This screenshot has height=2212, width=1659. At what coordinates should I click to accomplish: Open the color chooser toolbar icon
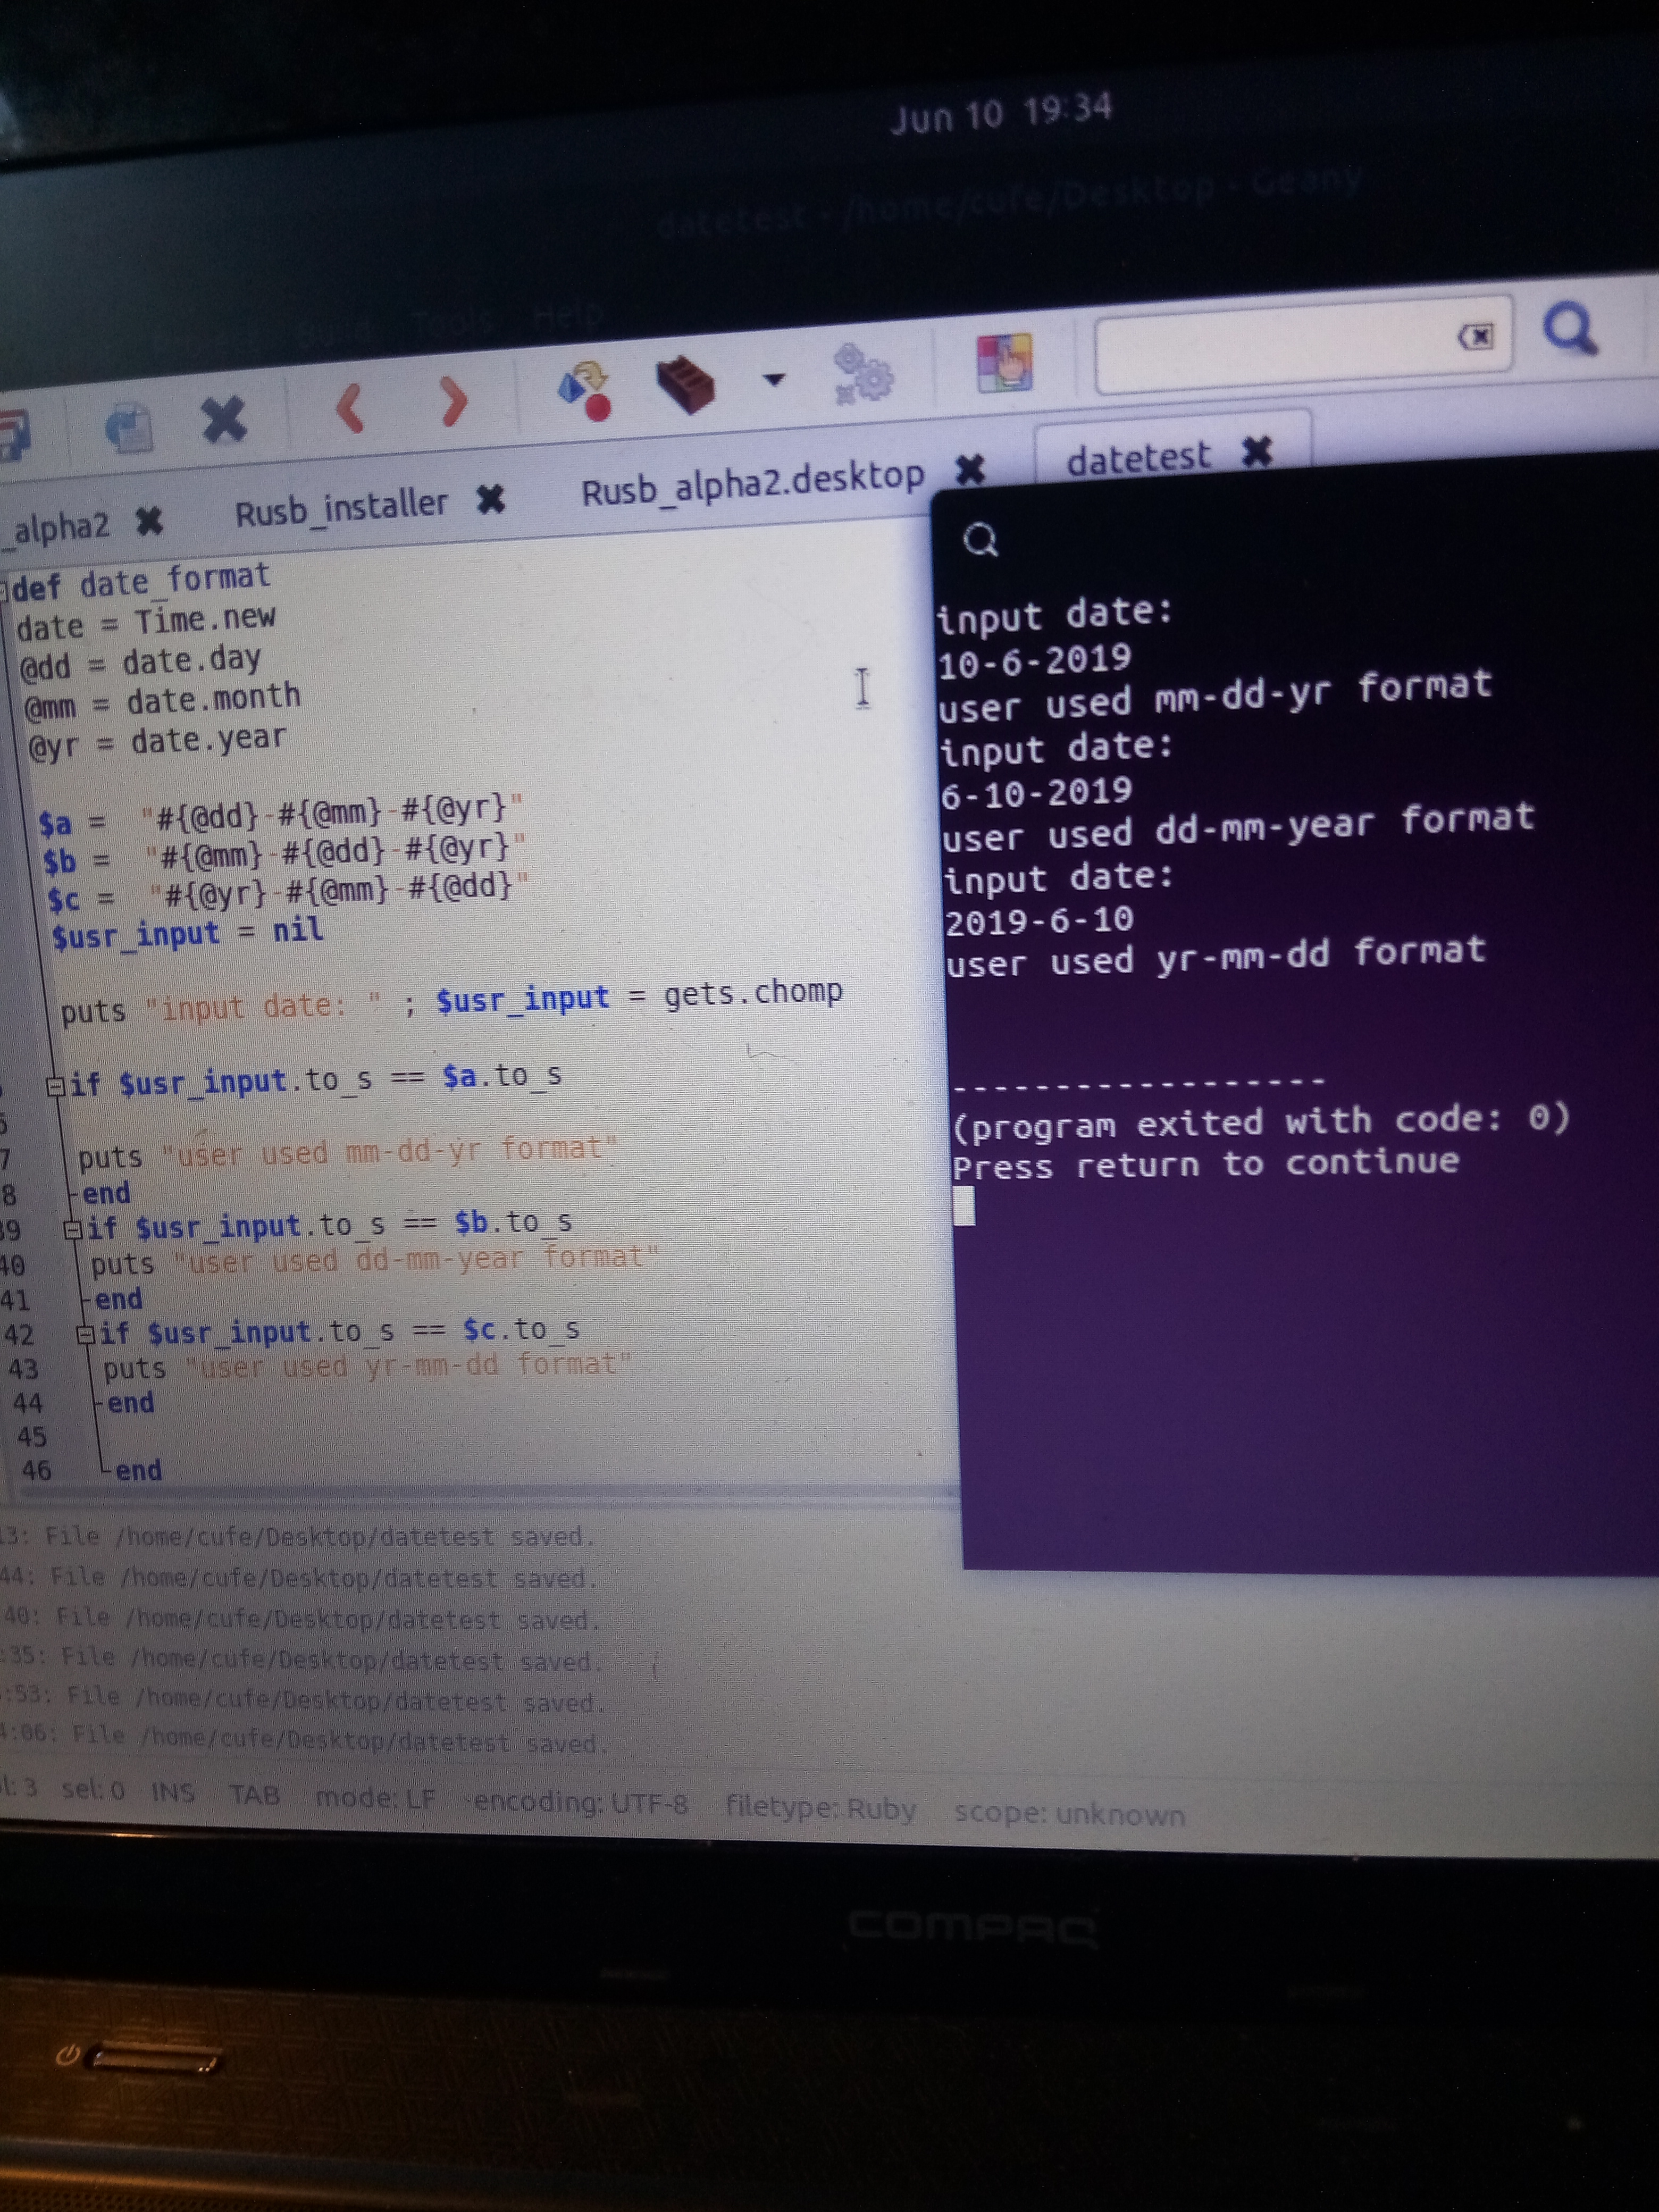point(1004,362)
